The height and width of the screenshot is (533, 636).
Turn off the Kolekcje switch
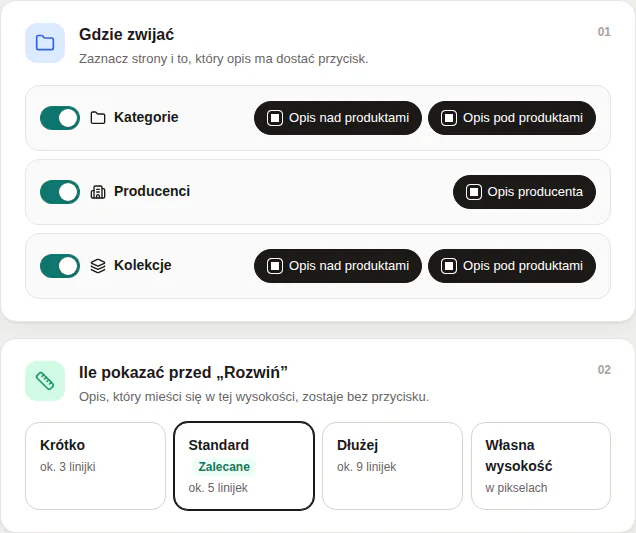point(60,266)
